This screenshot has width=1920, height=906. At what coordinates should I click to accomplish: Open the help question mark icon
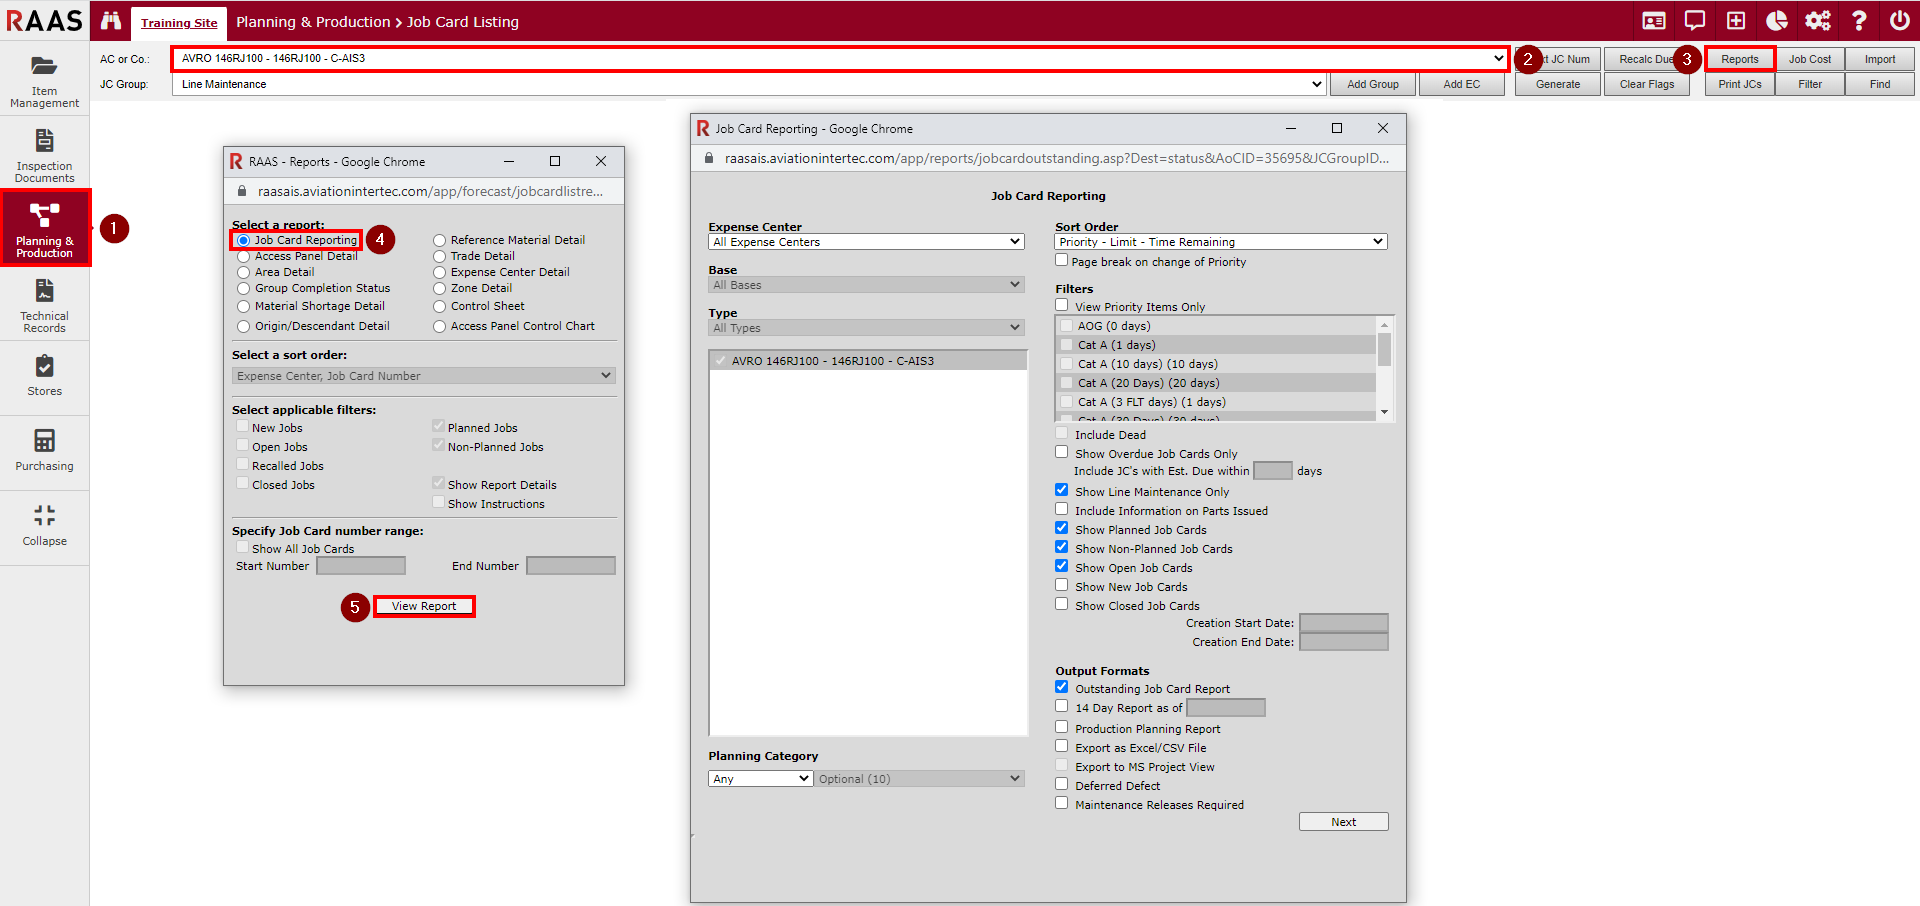point(1859,21)
